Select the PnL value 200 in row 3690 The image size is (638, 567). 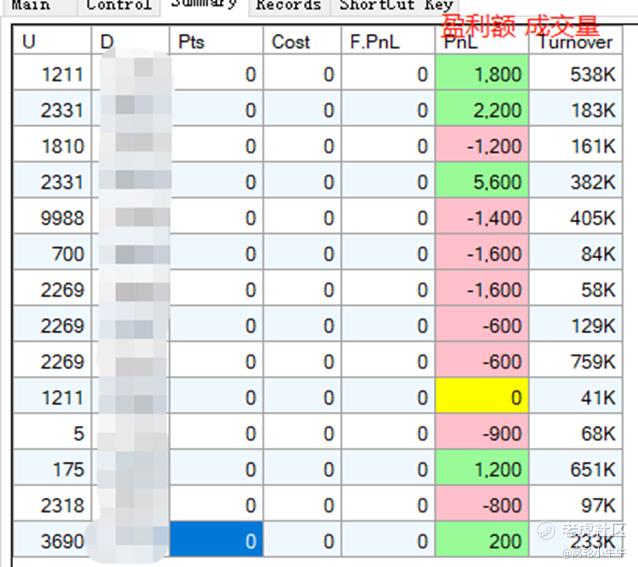(482, 539)
